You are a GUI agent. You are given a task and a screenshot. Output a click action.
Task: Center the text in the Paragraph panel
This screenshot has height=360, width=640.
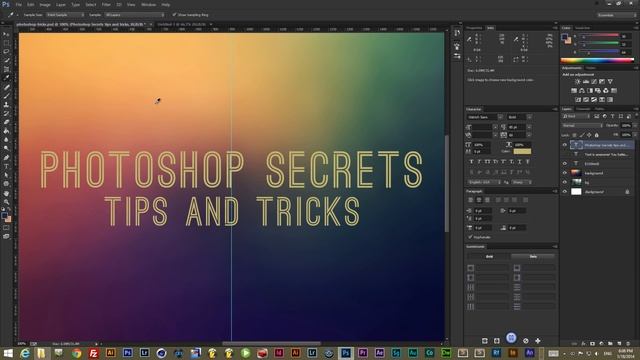[x=479, y=200]
